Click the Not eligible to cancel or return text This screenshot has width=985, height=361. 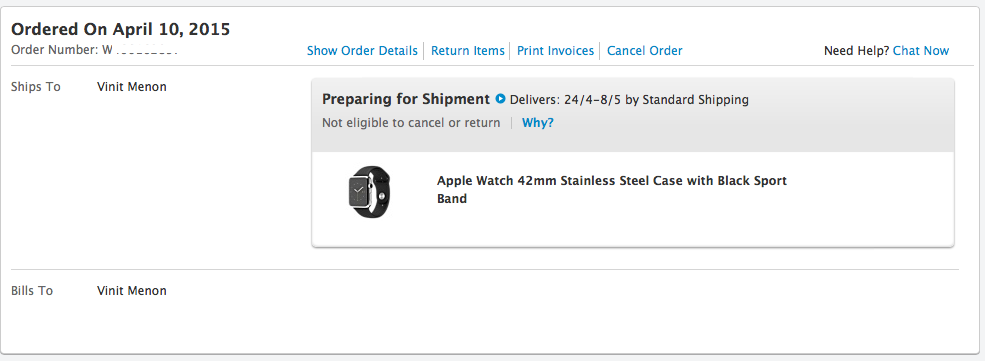(411, 123)
